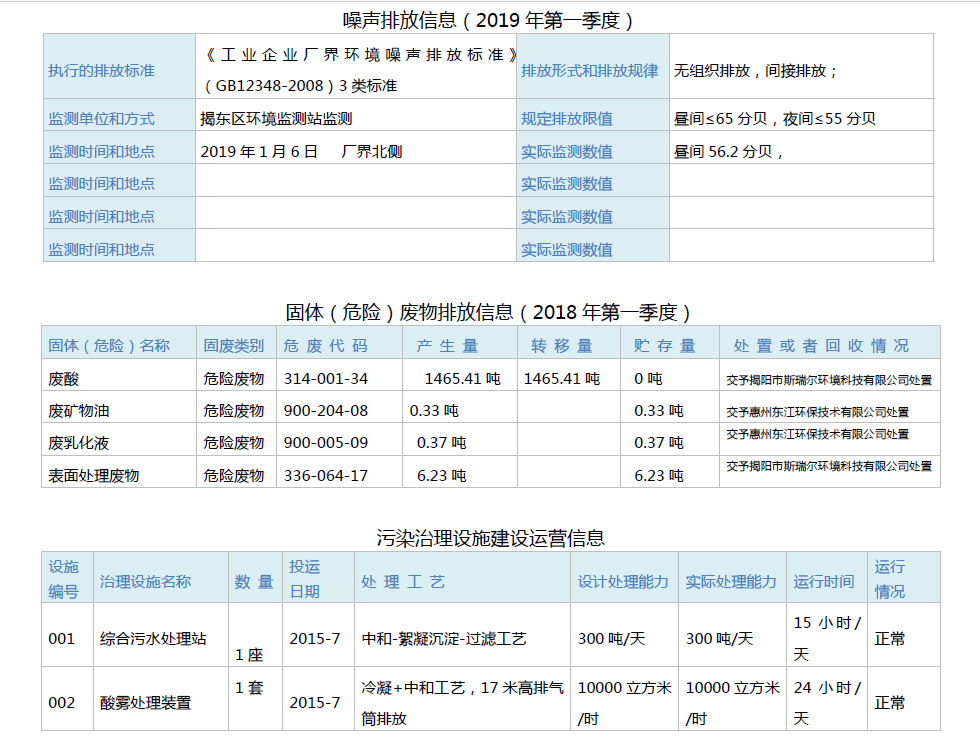980x743 pixels.
Task: Click the quantity 1座
Action: pos(249,655)
